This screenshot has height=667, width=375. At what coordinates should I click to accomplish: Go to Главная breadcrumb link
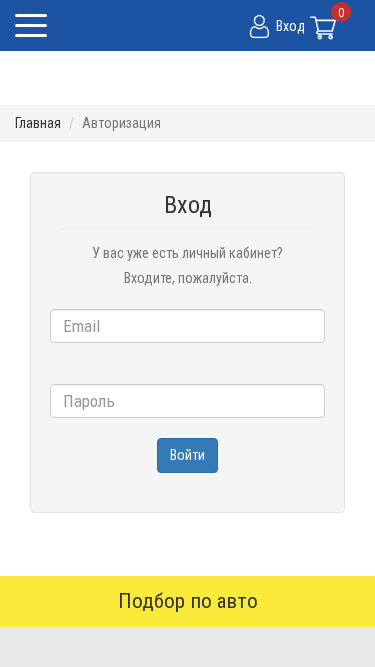pos(38,123)
